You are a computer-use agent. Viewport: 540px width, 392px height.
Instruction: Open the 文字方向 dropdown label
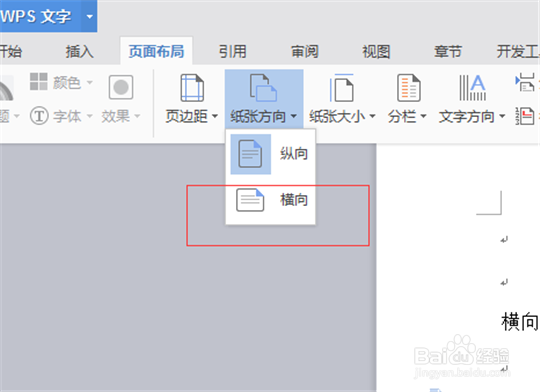[472, 116]
